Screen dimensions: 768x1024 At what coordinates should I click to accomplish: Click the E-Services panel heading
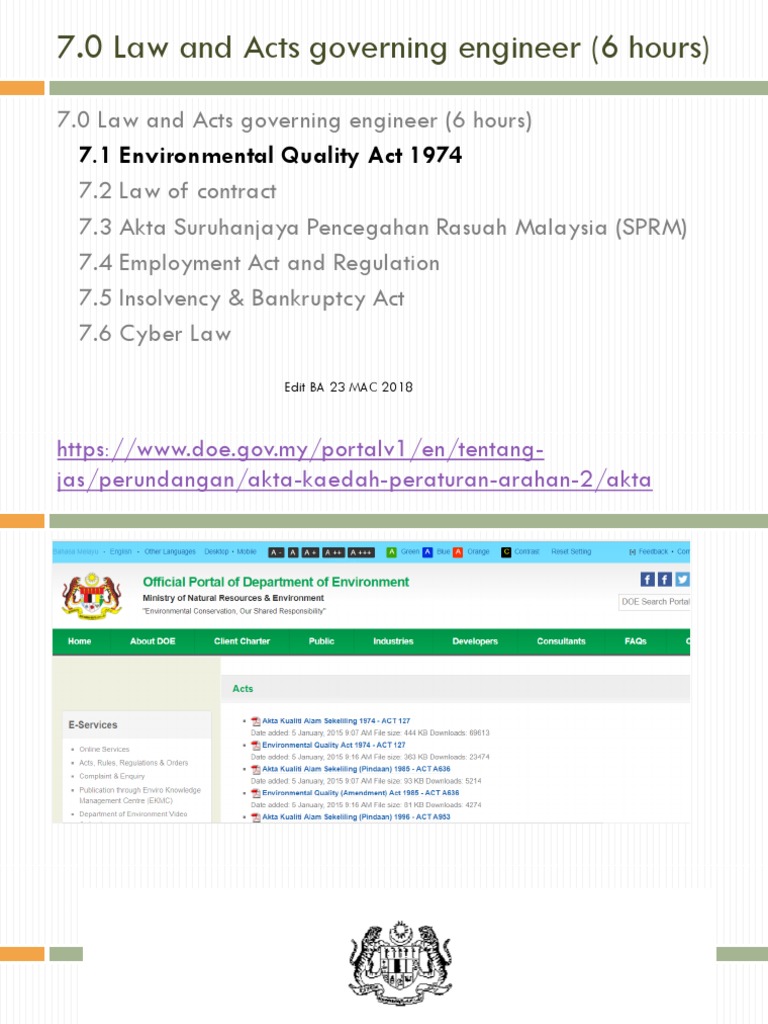click(93, 725)
